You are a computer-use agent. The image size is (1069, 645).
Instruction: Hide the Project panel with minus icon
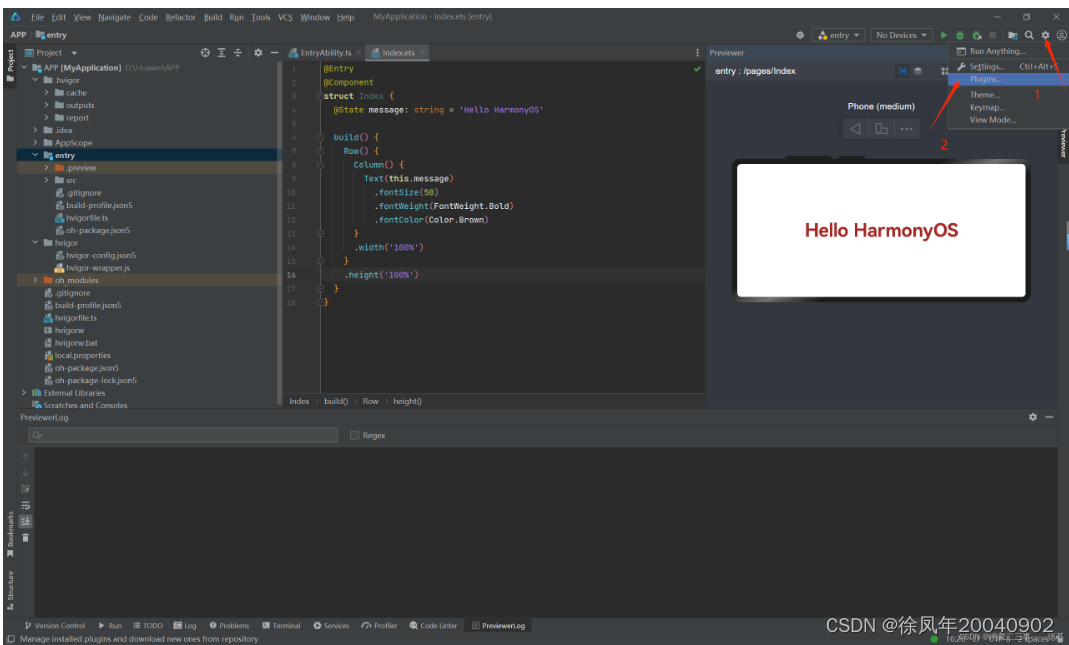point(275,52)
